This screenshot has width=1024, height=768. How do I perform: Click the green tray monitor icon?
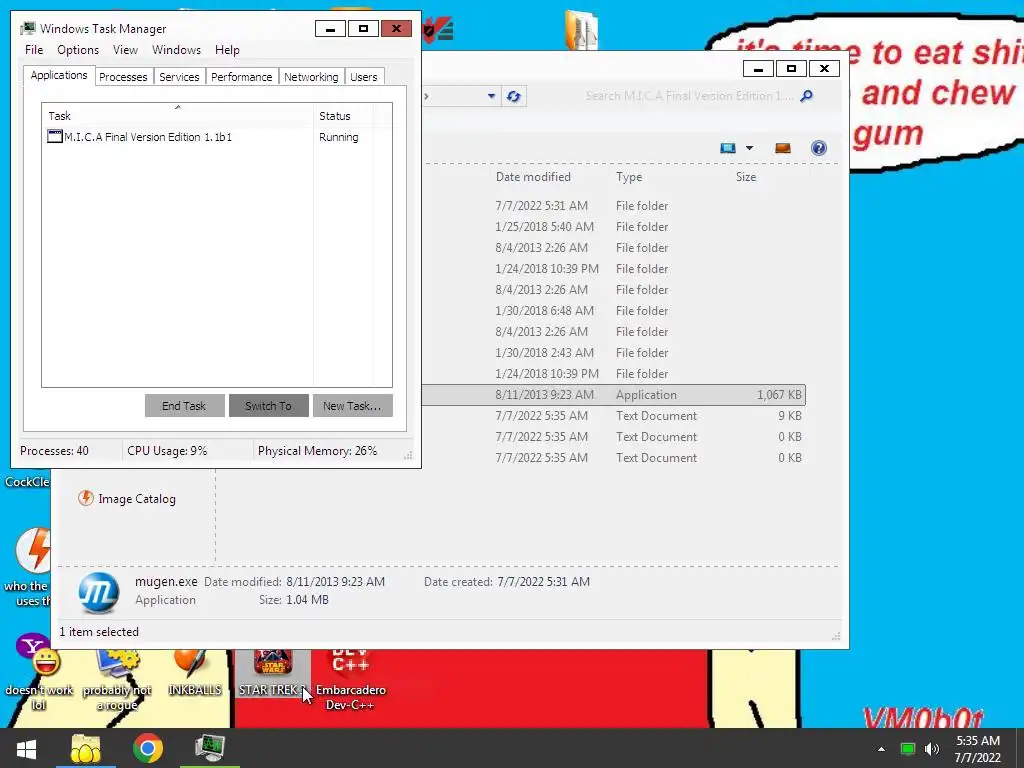pyautogui.click(x=908, y=749)
